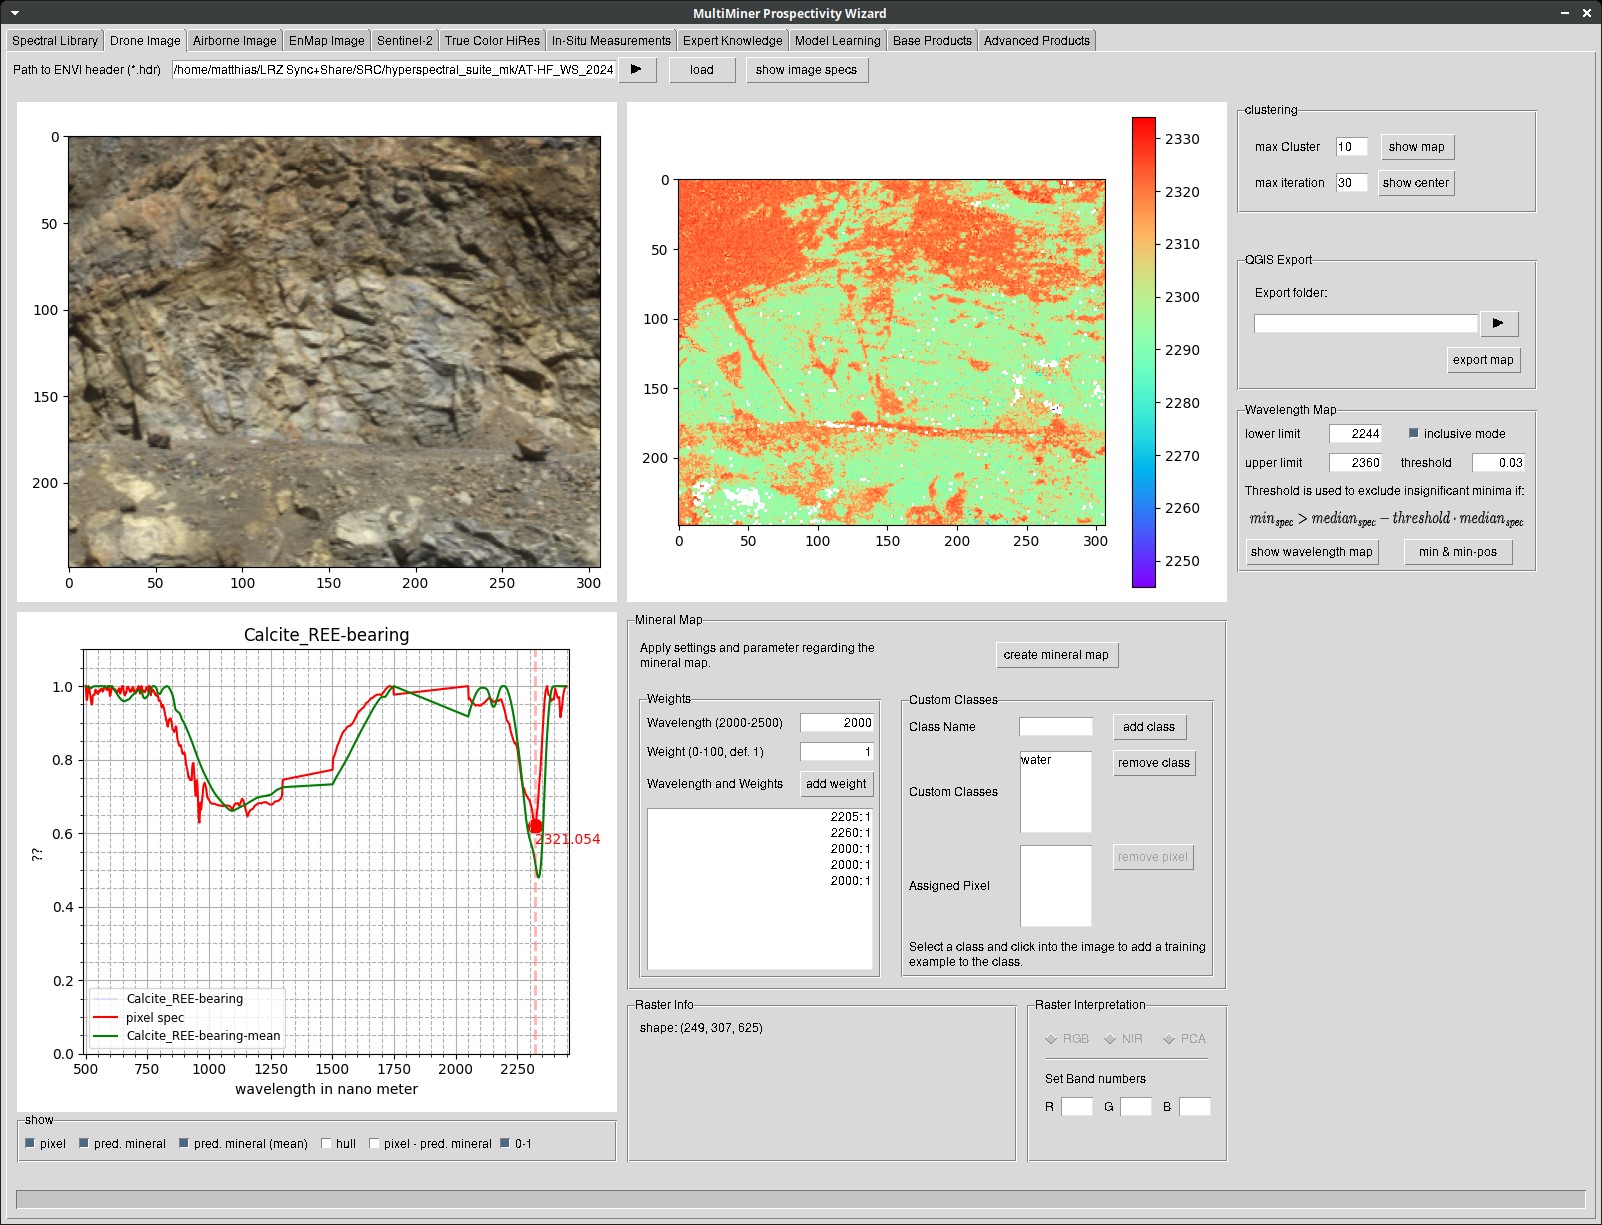Select the RGB raster interpretation option
This screenshot has width=1602, height=1225.
click(x=1052, y=1039)
